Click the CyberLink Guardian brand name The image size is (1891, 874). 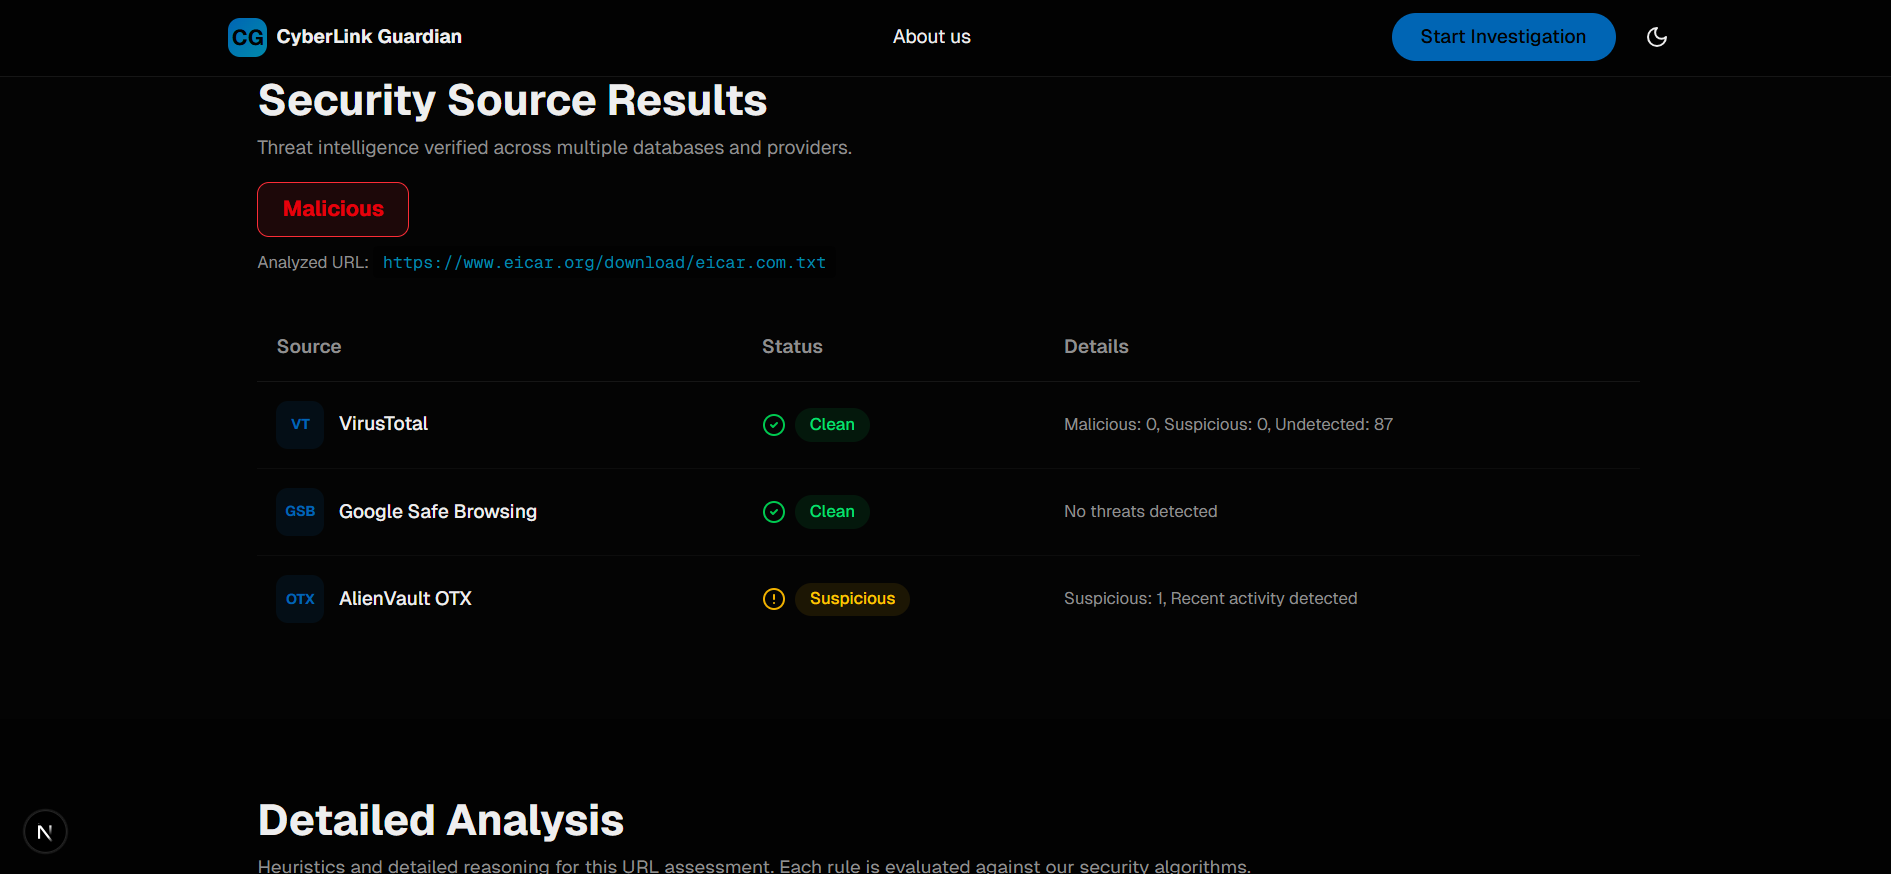[369, 37]
